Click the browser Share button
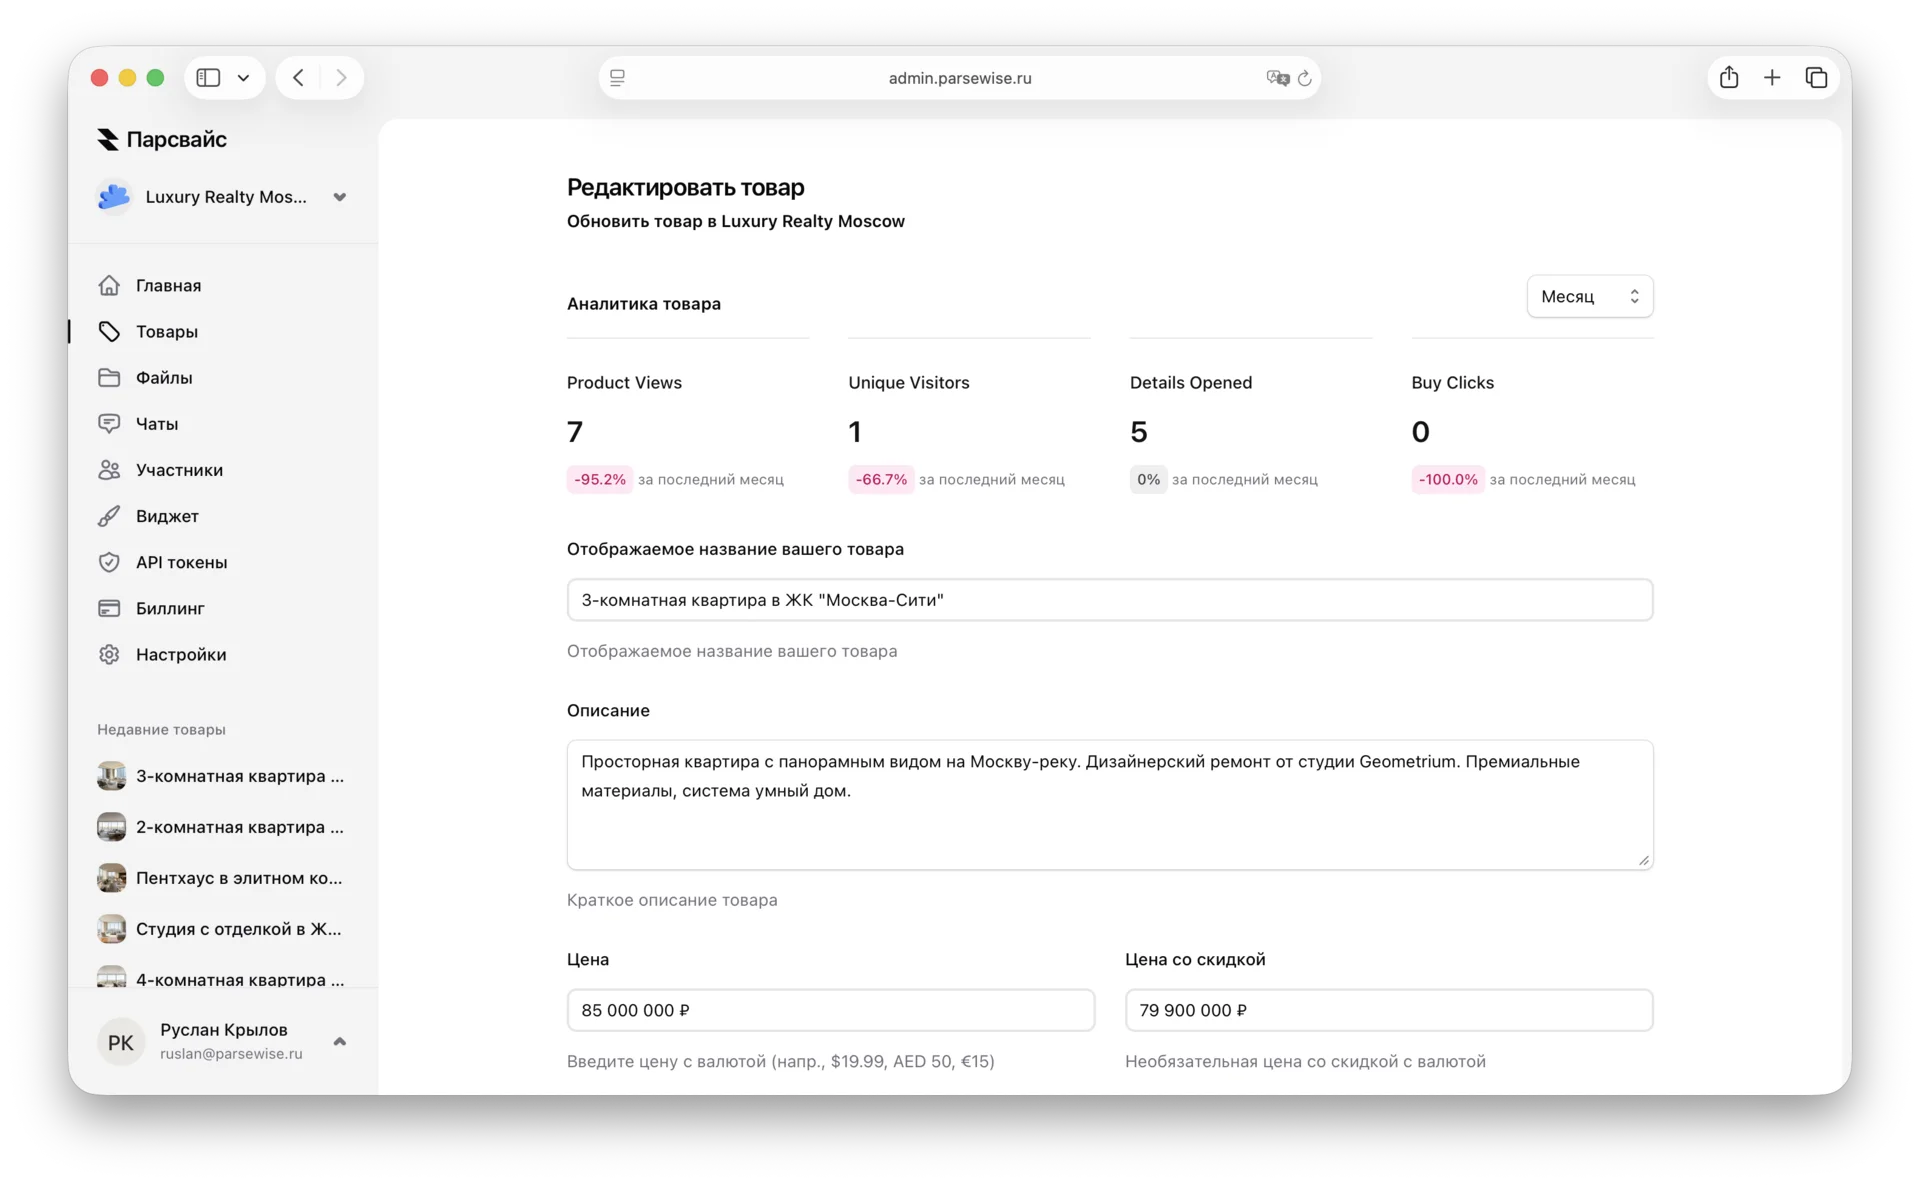The image size is (1920, 1185). tap(1729, 77)
